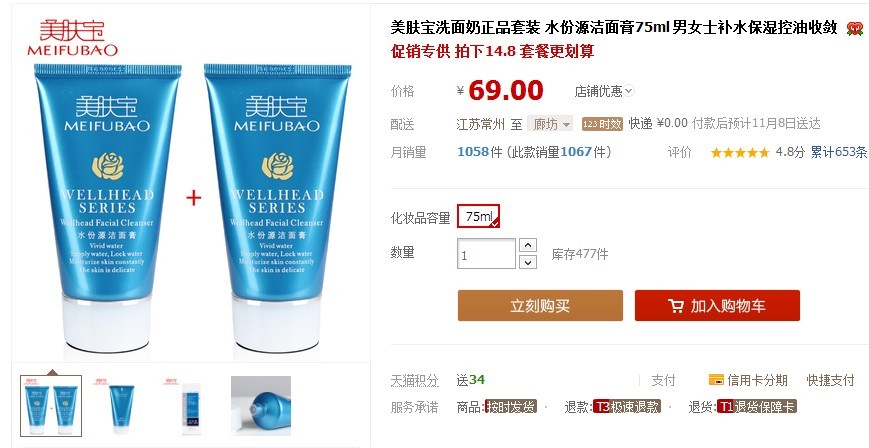Image resolution: width=869 pixels, height=448 pixels.
Task: Click the T3 极速退款 badge
Action: click(x=626, y=407)
